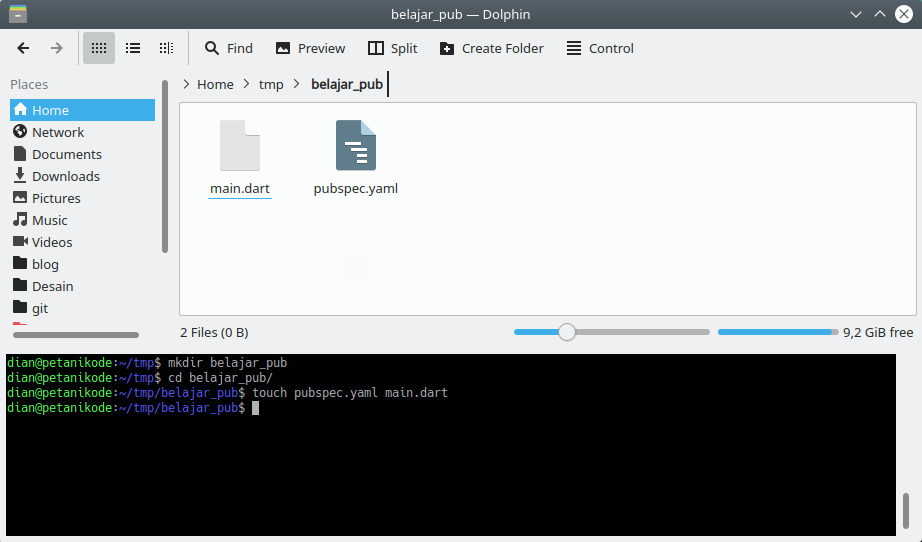Image resolution: width=922 pixels, height=542 pixels.
Task: Open the Control menu
Action: click(x=600, y=48)
